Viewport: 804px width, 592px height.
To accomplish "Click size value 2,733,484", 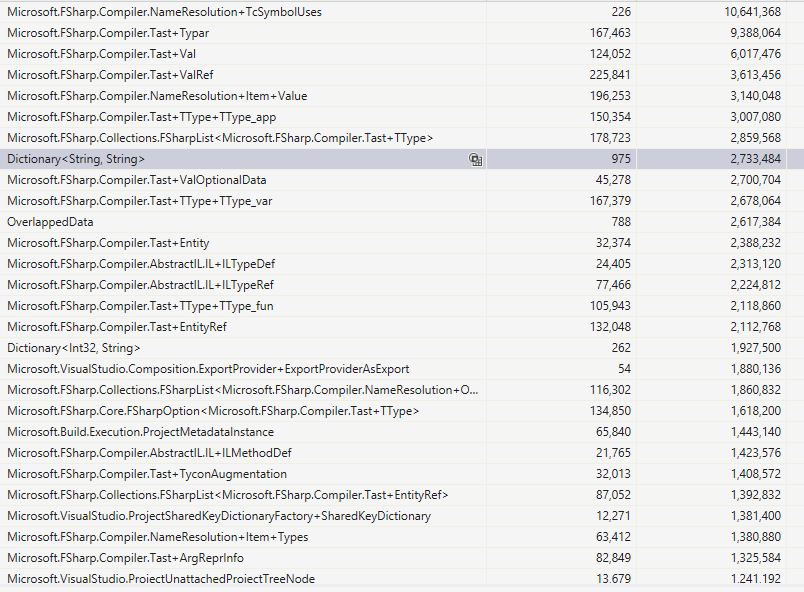I will (756, 159).
